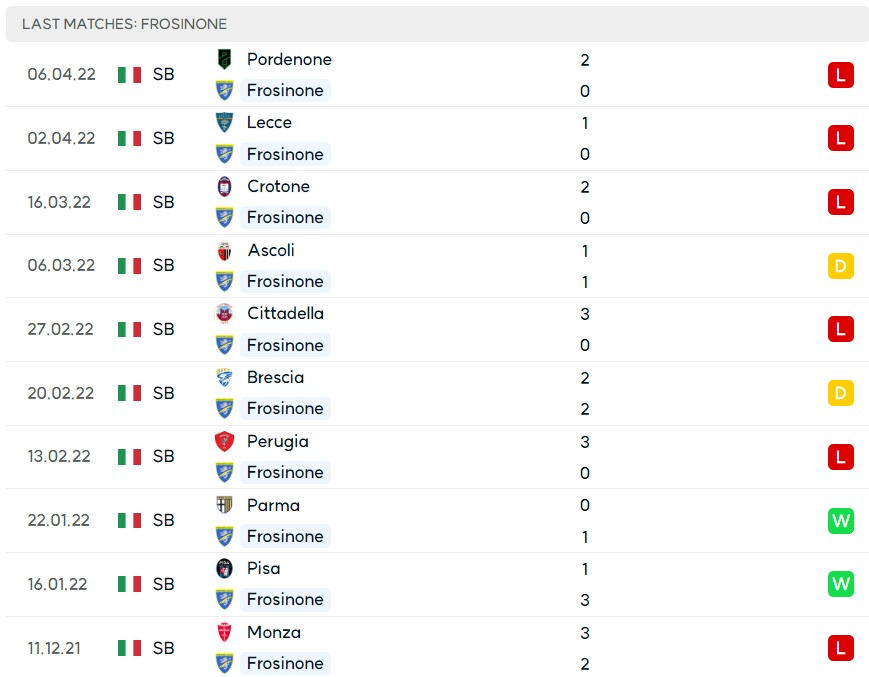This screenshot has height=677, width=869.
Task: Click the SB league label on 16.01.22 row
Action: coord(163,584)
